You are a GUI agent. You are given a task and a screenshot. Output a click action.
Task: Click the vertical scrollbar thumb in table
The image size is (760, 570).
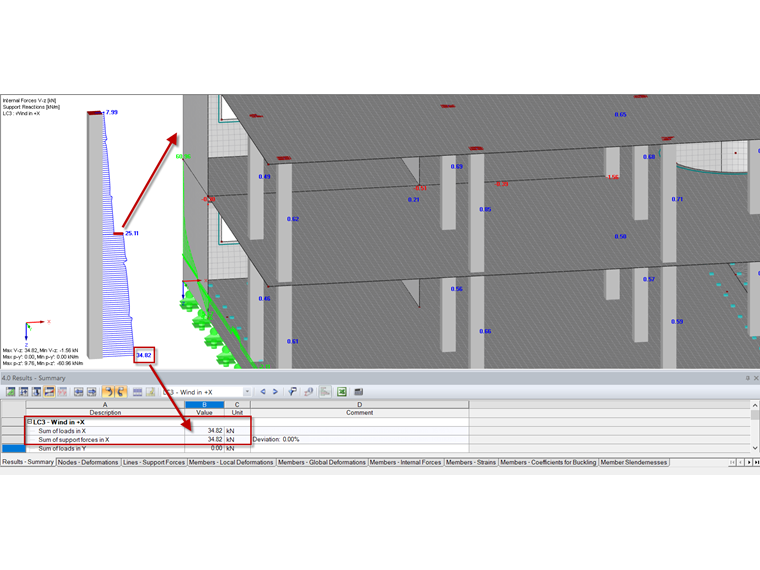(x=755, y=415)
